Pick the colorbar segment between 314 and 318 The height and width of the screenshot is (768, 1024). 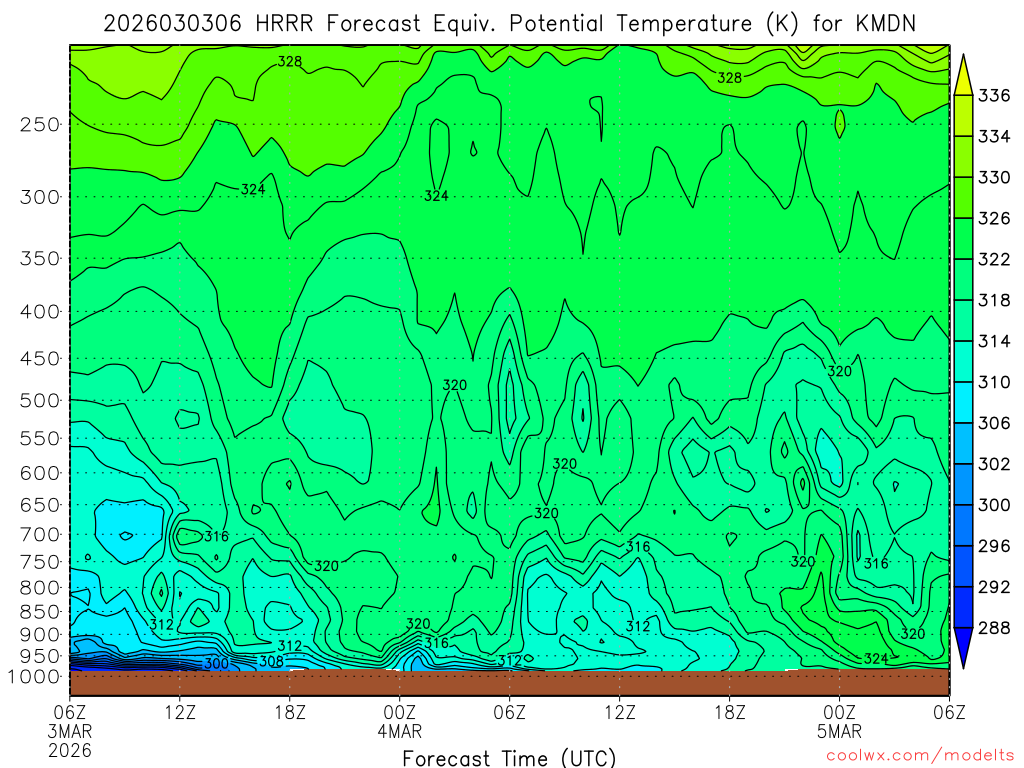(x=963, y=320)
